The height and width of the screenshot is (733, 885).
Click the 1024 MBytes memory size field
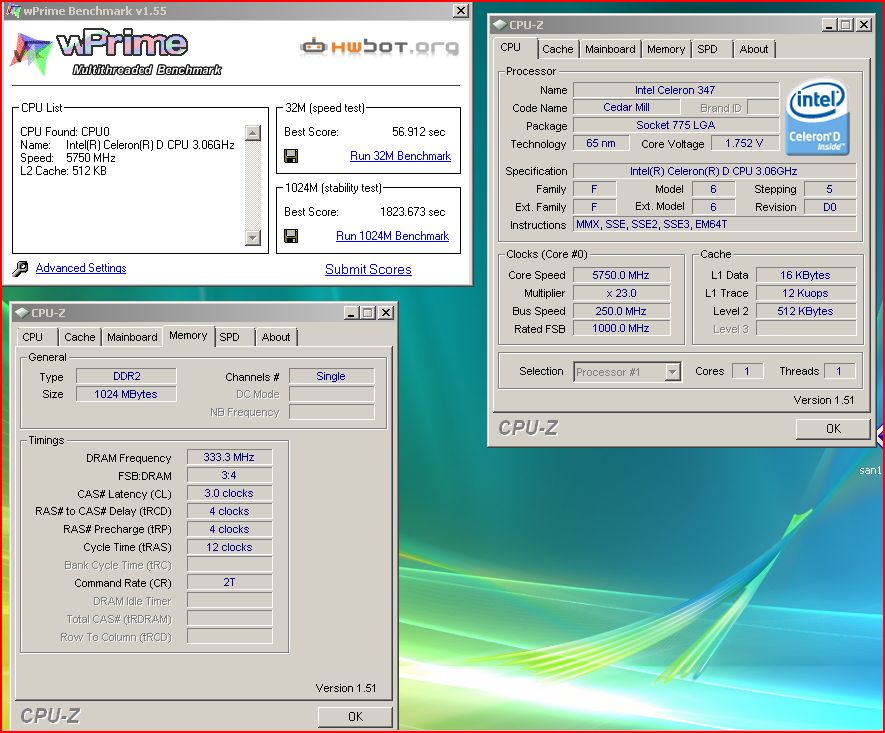tap(126, 394)
